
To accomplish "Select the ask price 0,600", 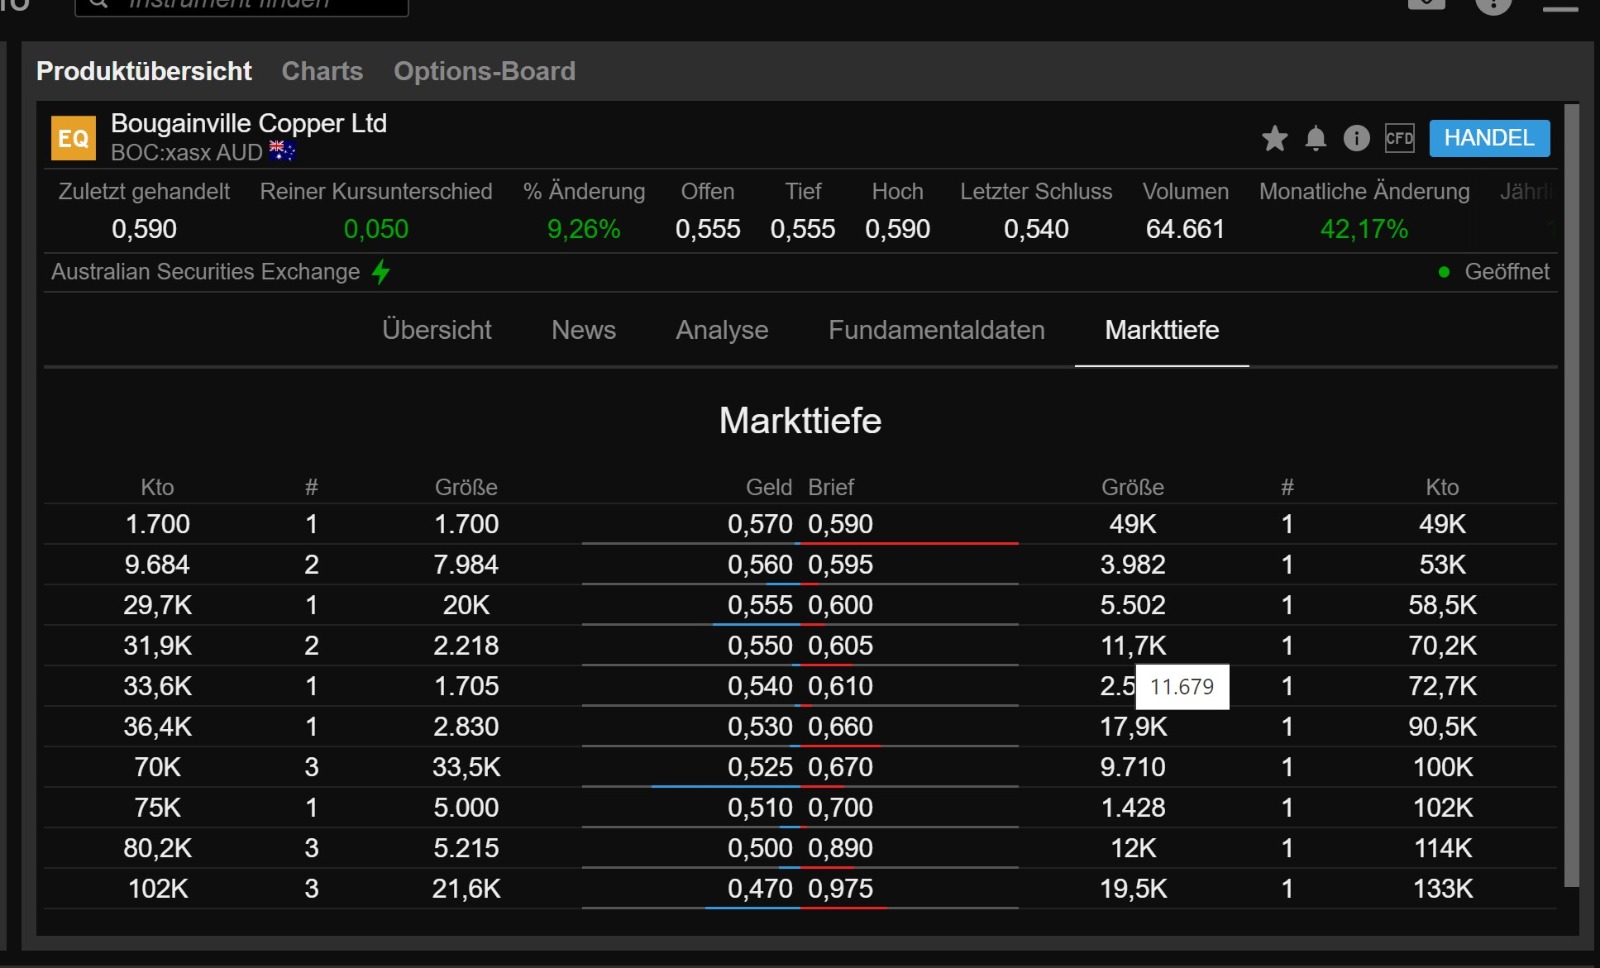I will click(841, 605).
